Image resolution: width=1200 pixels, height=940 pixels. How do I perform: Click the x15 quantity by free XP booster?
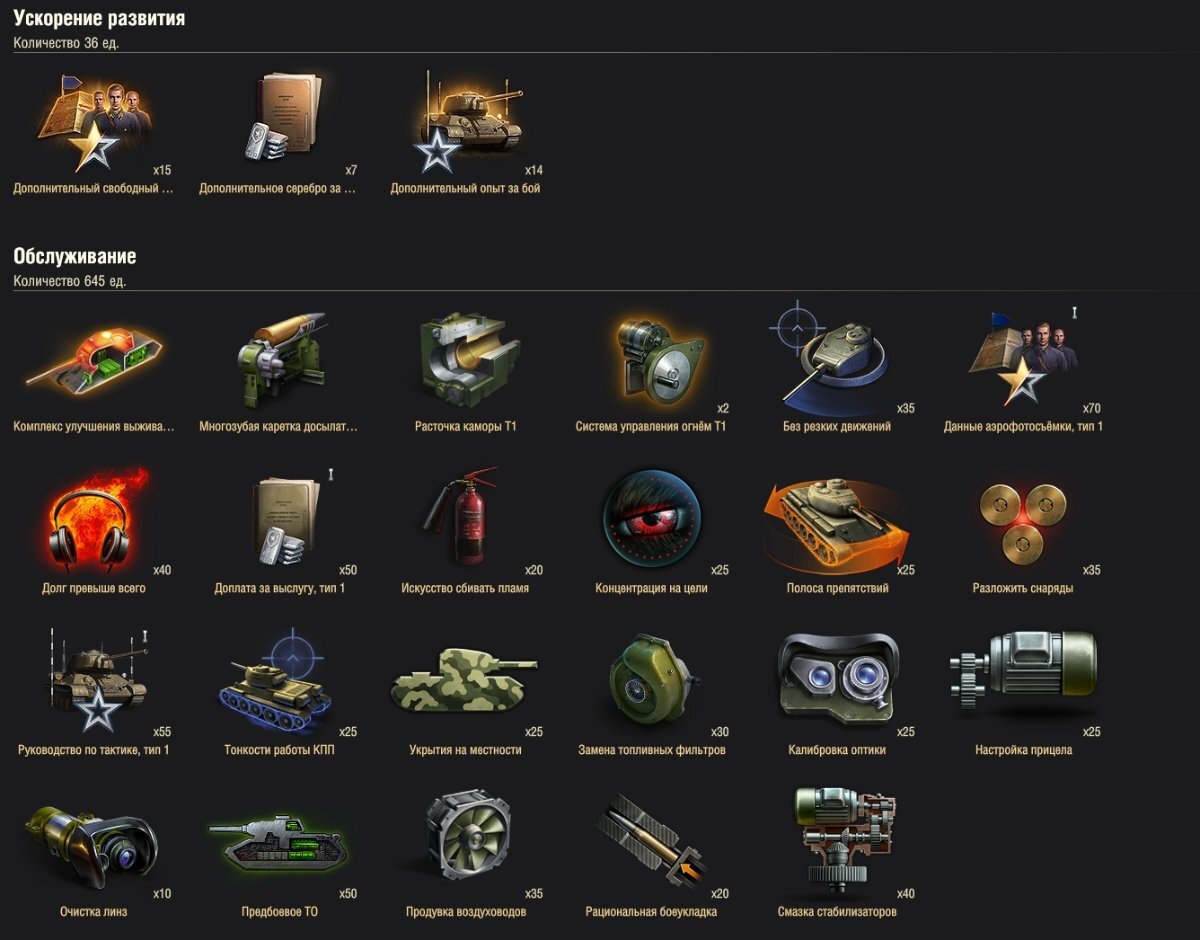162,170
